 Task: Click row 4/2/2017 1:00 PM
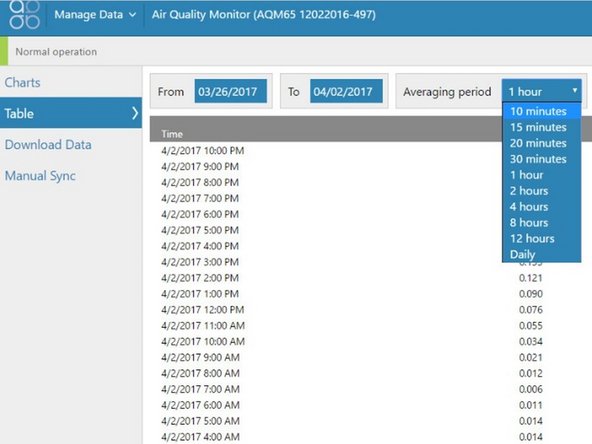(x=200, y=294)
